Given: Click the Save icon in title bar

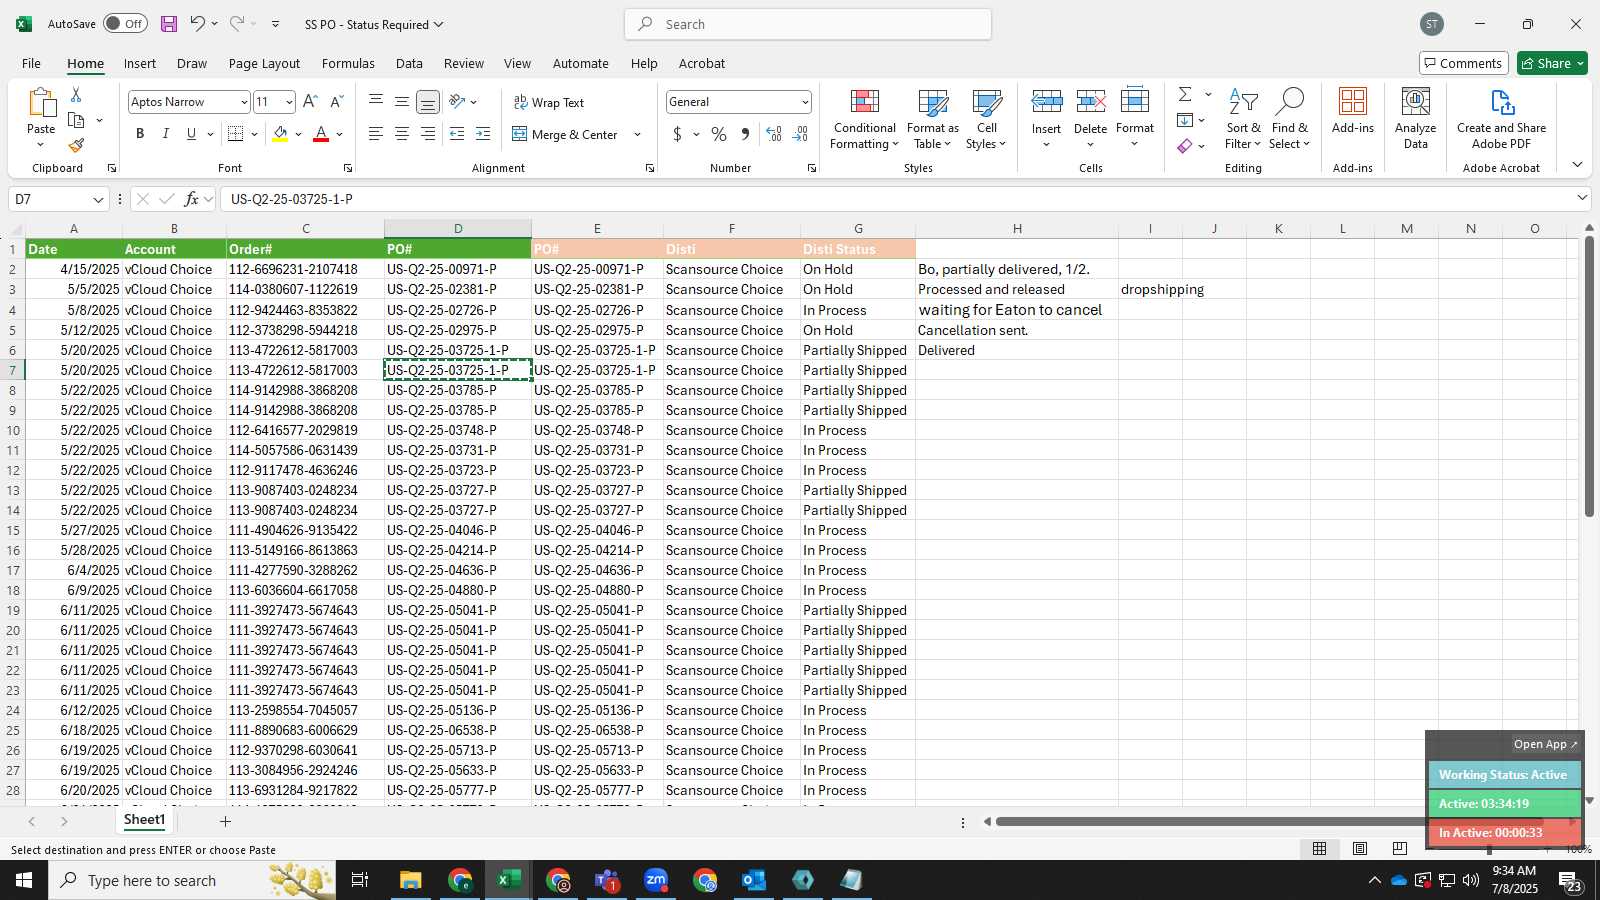Looking at the screenshot, I should pos(169,24).
